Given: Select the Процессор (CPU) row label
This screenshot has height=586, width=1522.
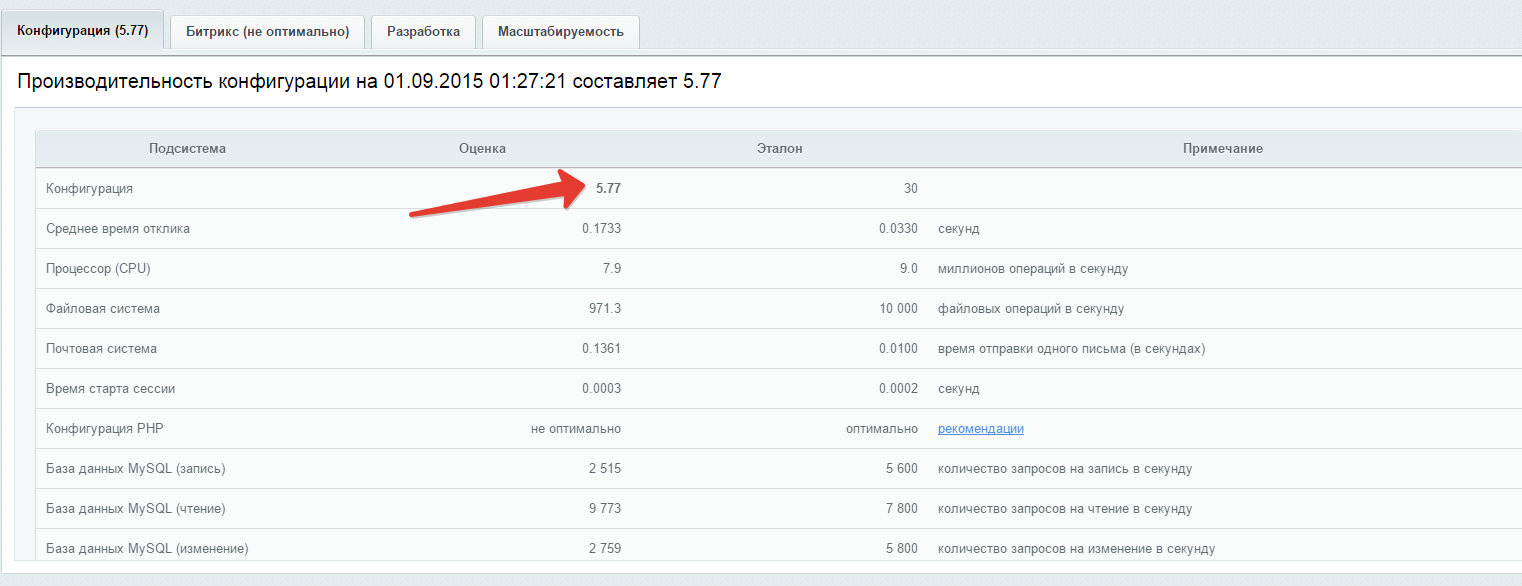Looking at the screenshot, I should [x=98, y=268].
